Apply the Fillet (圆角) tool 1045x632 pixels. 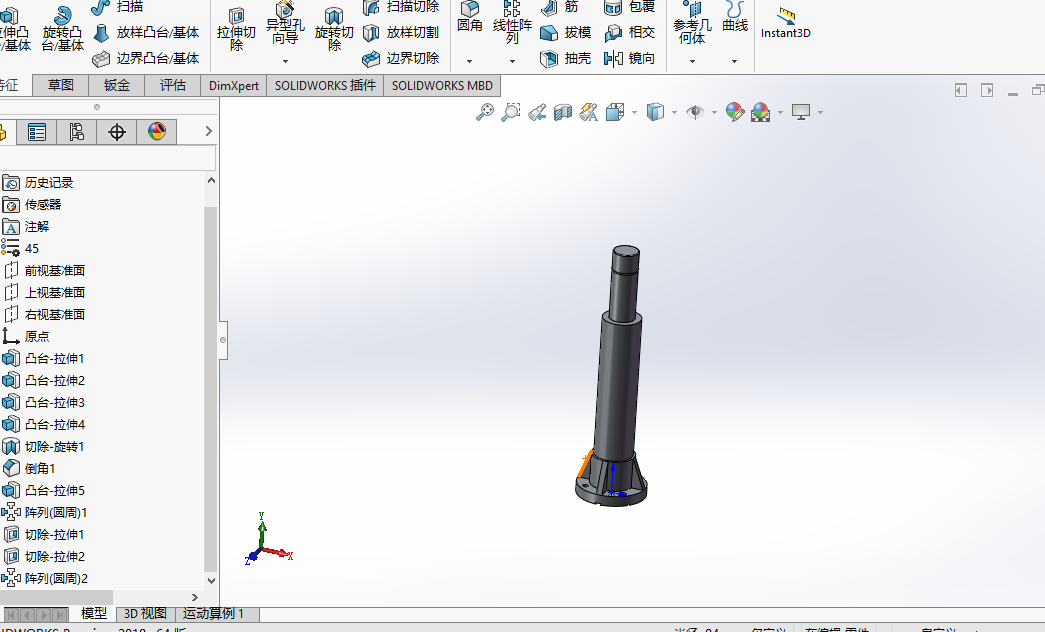[x=470, y=17]
